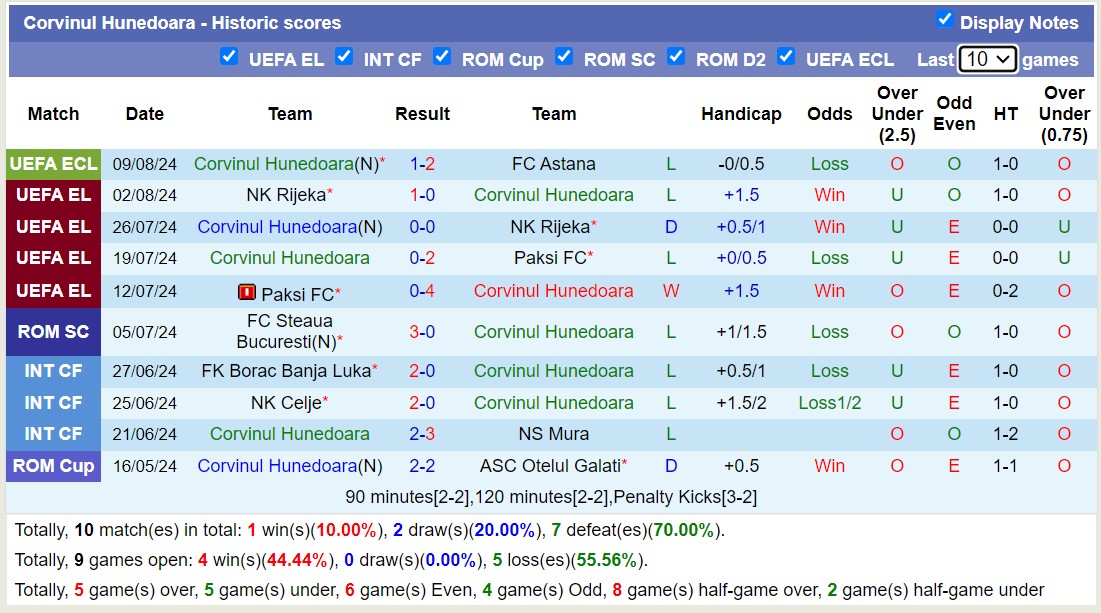Toggle the ROM SC filter checkbox

click(x=564, y=56)
